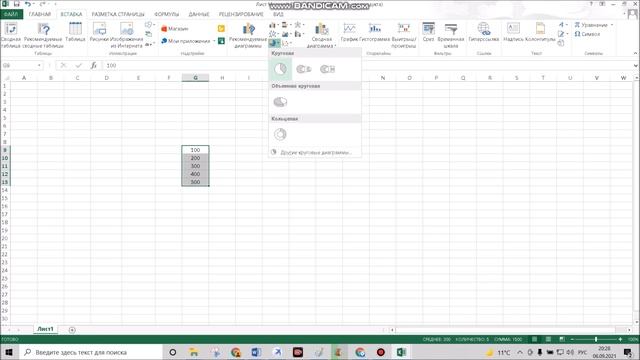Select cell containing 400
Image resolution: width=640 pixels, height=360 pixels.
point(195,174)
